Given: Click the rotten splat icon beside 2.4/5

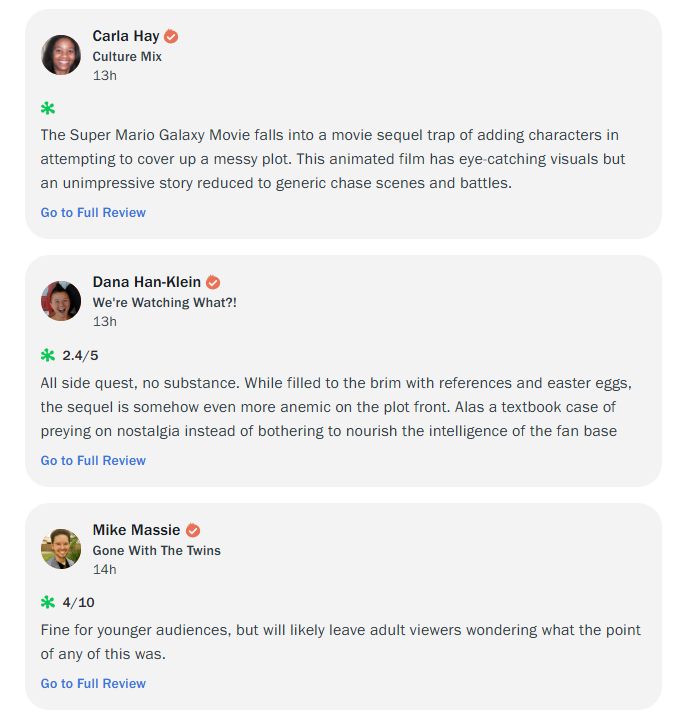Looking at the screenshot, I should [48, 355].
